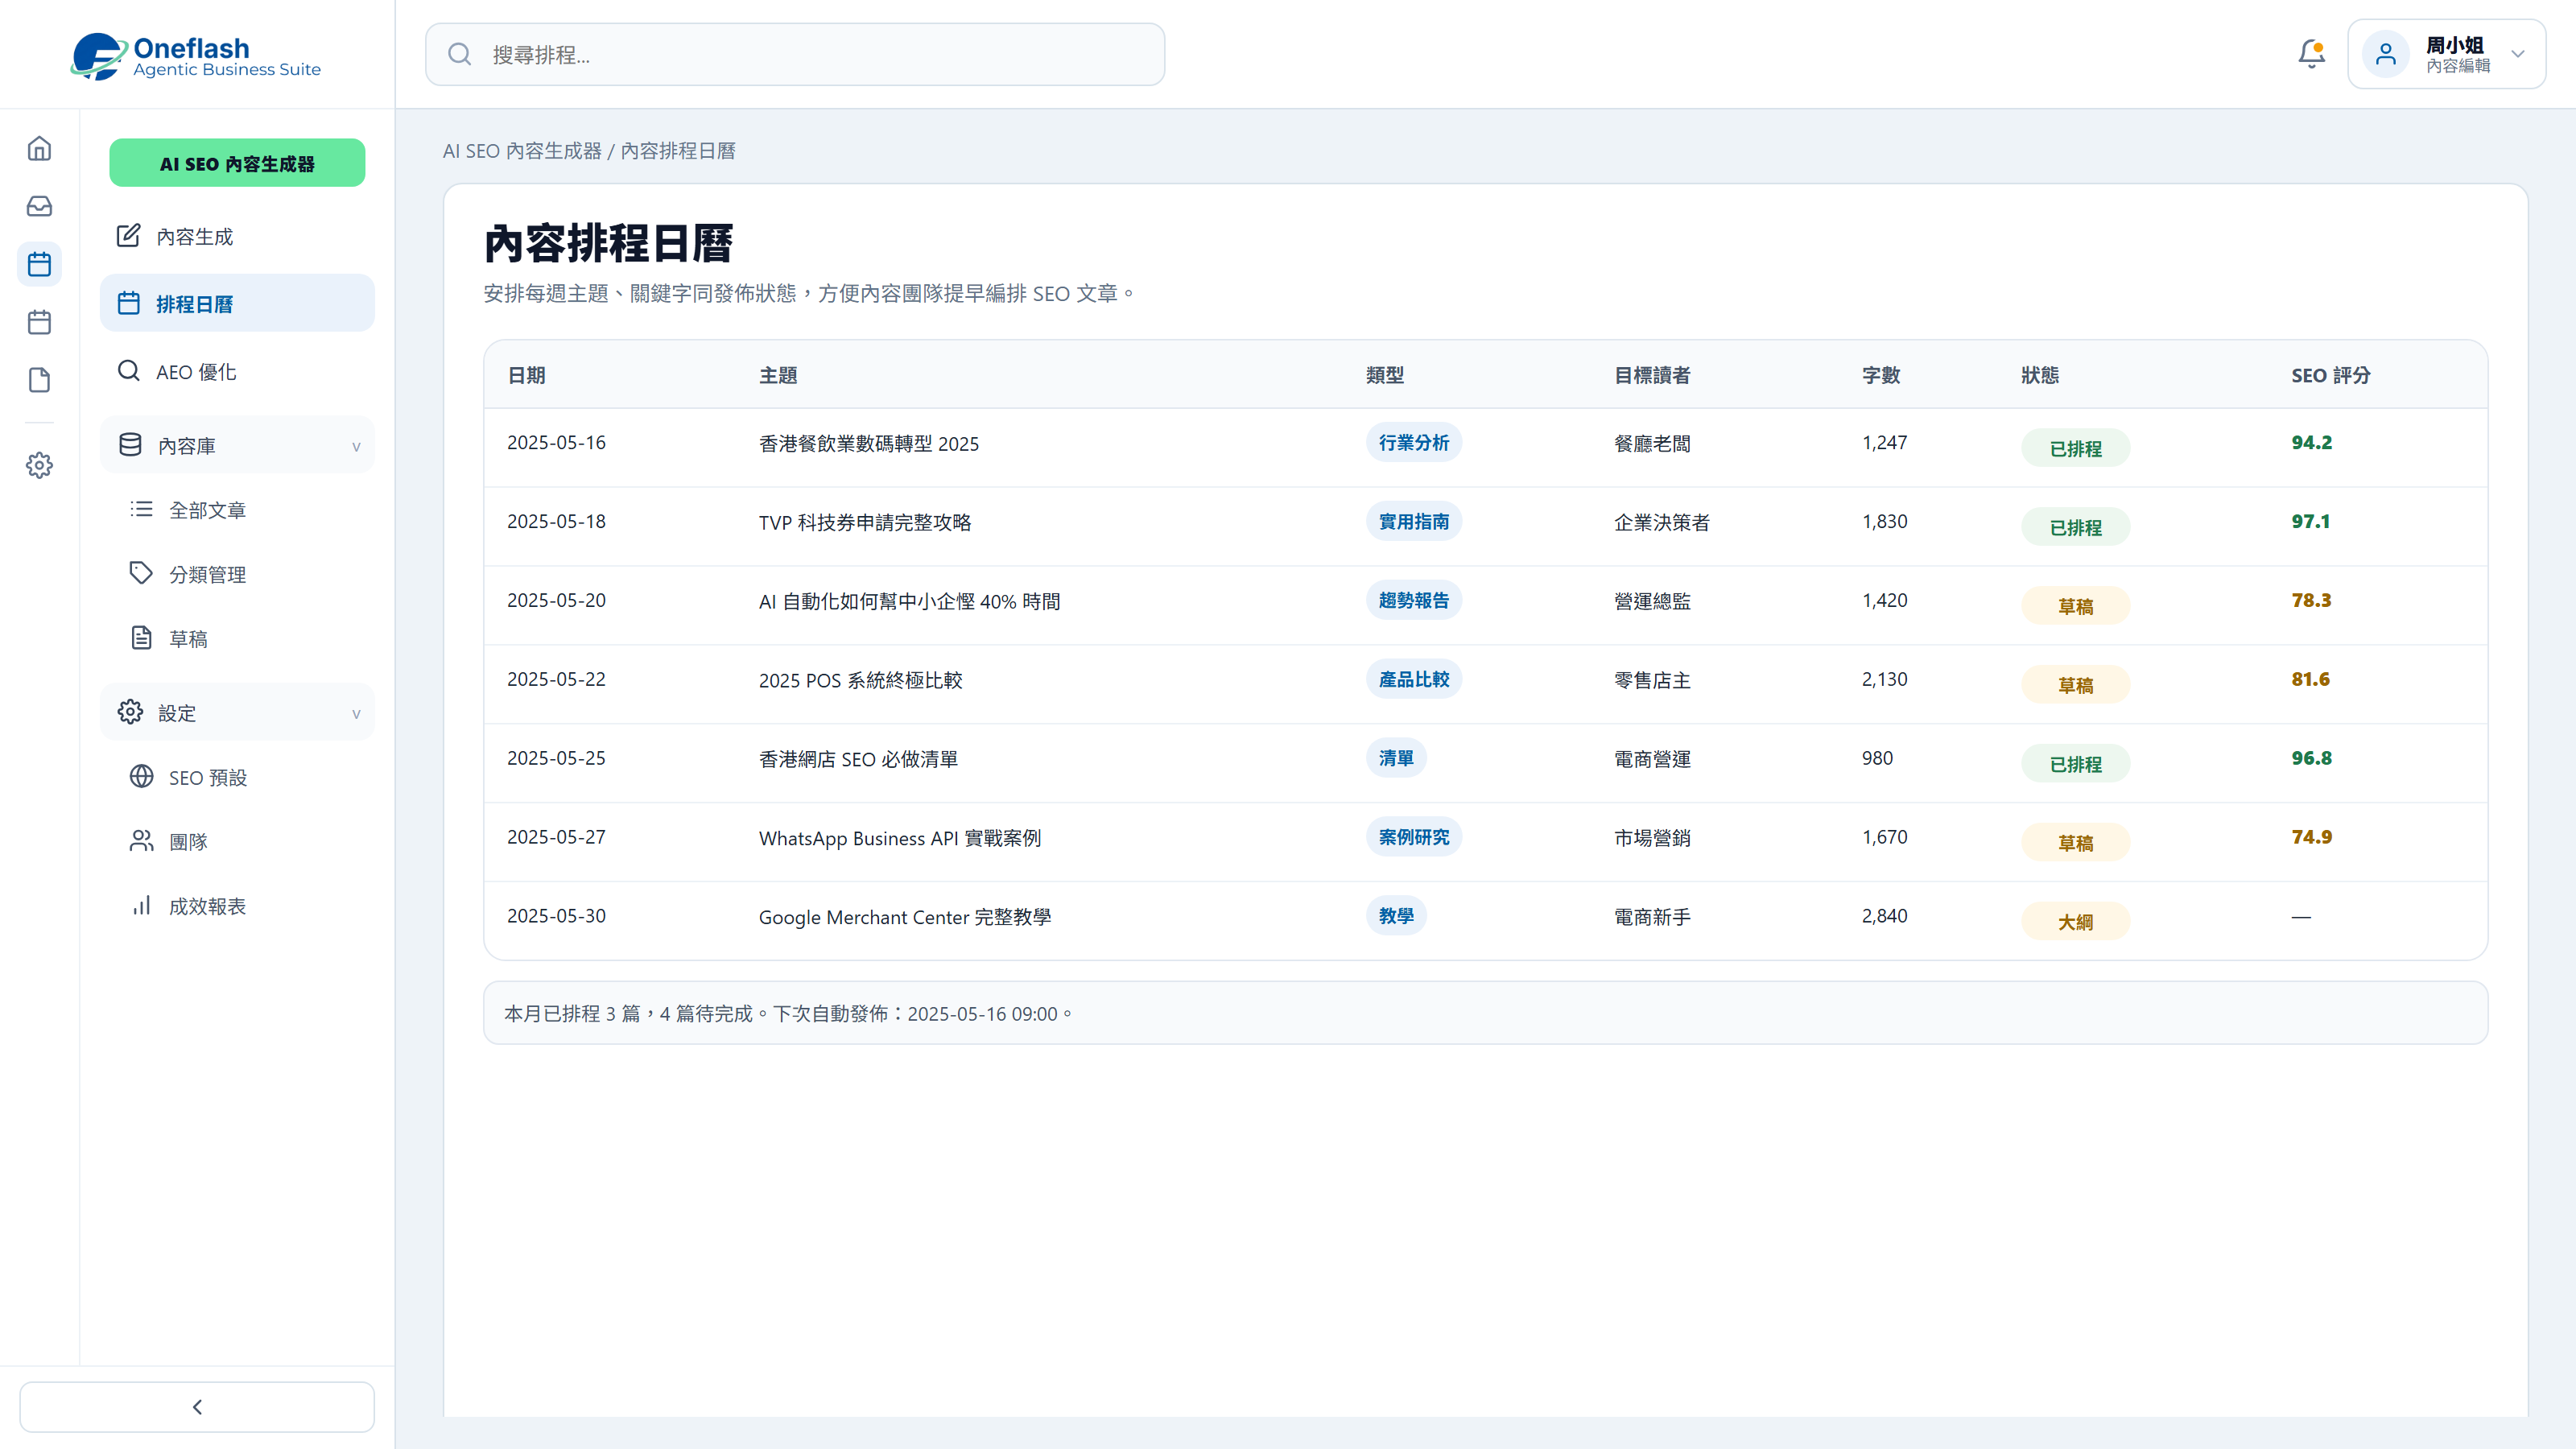Open the 周小姐 account dropdown chevron

[2517, 54]
